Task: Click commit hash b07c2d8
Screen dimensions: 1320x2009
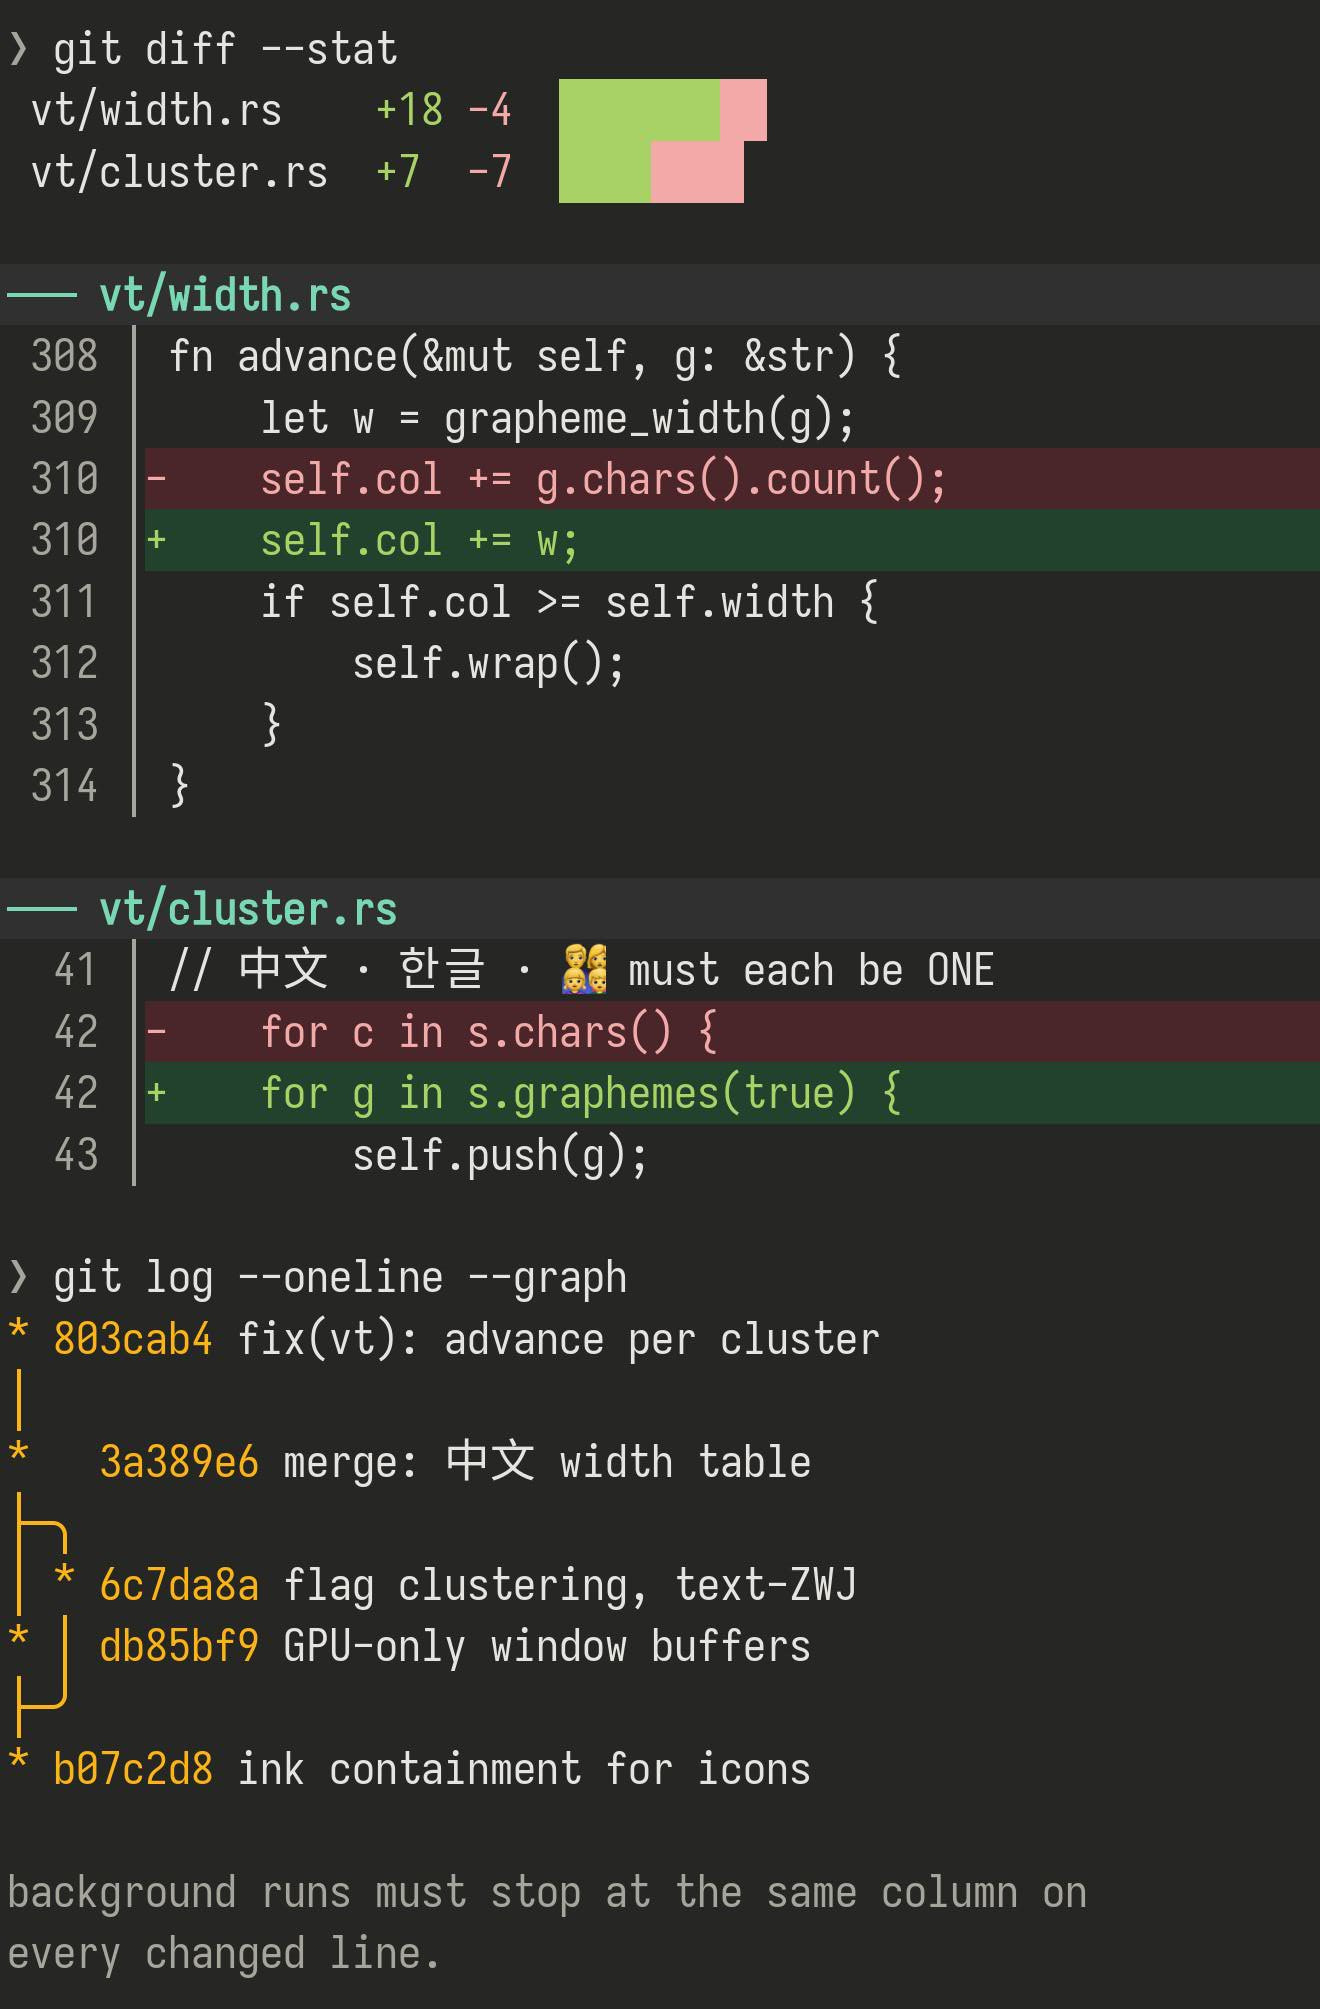Action: 133,1769
